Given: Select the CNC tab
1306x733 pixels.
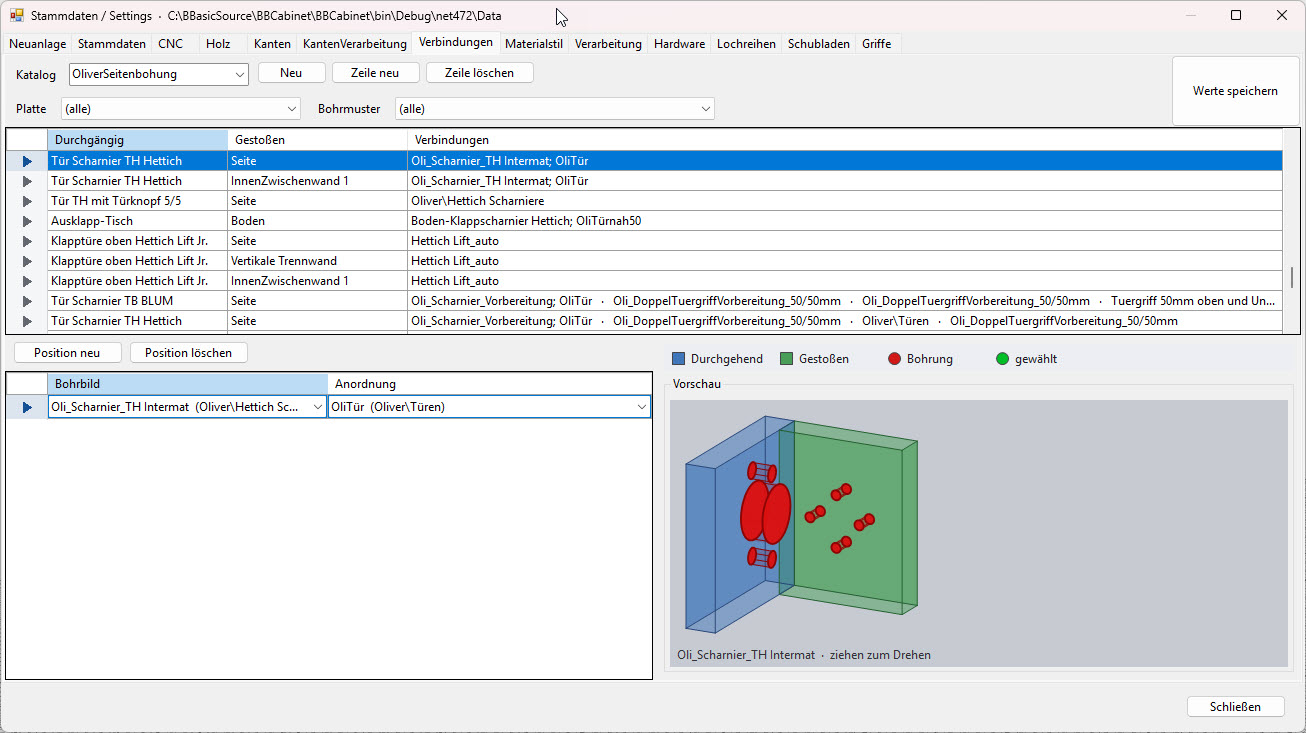Looking at the screenshot, I should click(171, 44).
